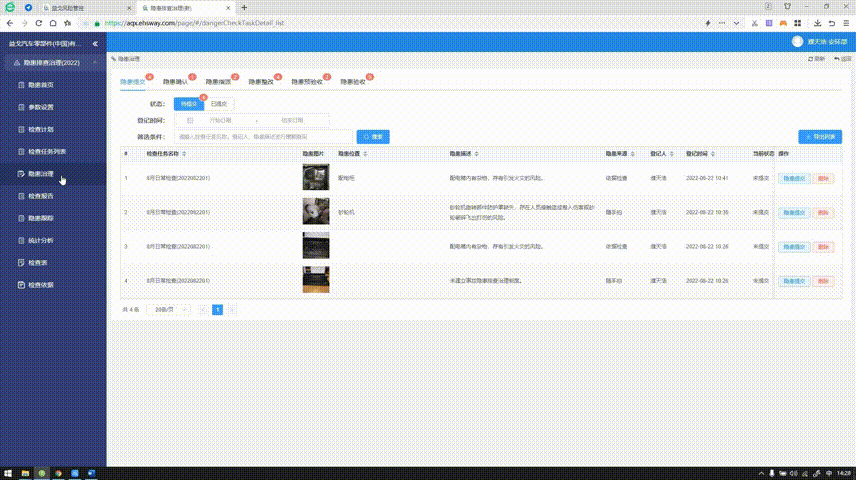Click the 刷新 refresh icon at top right

(x=815, y=60)
